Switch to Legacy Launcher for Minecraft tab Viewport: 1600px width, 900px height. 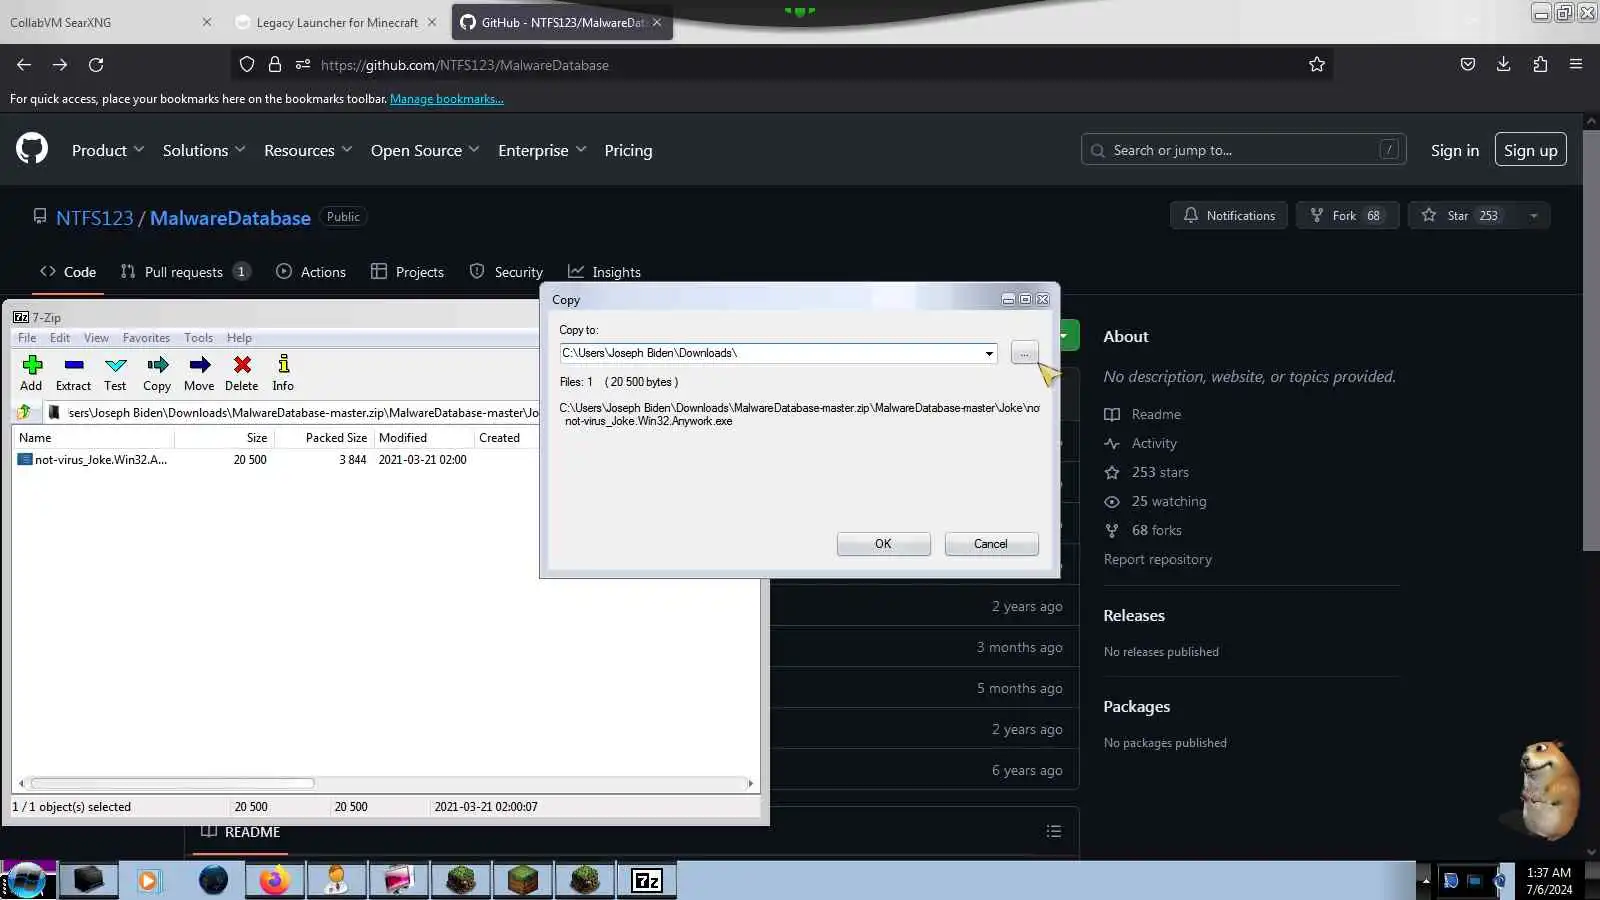(x=337, y=22)
